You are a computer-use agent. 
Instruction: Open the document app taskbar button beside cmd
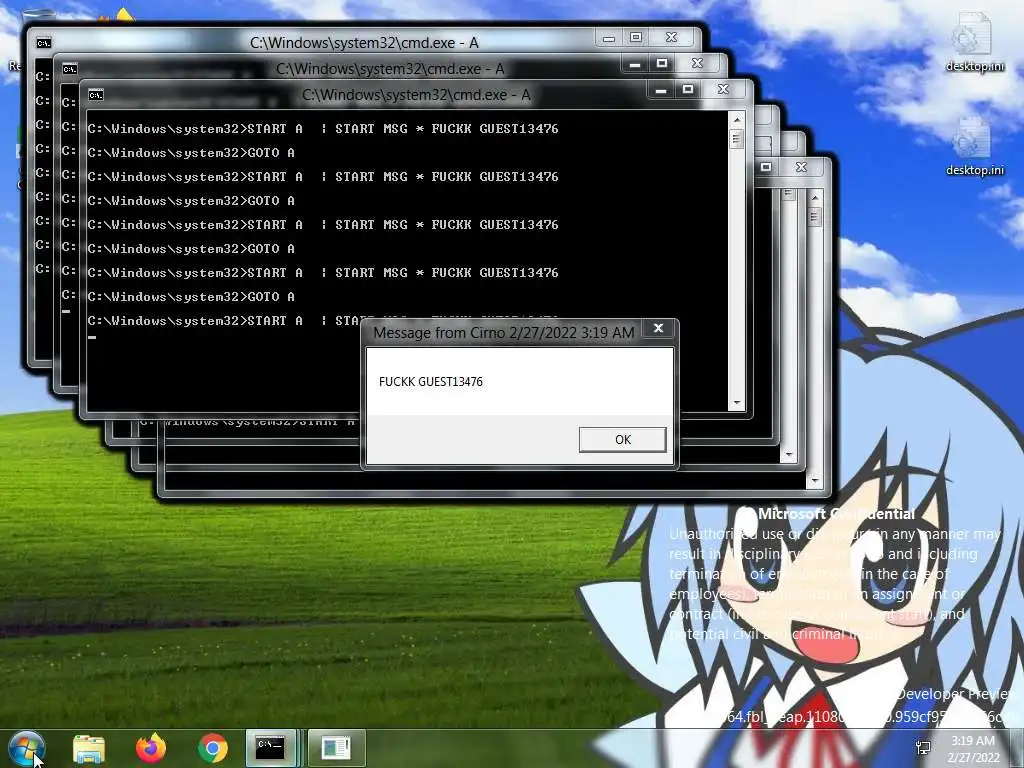(x=336, y=748)
